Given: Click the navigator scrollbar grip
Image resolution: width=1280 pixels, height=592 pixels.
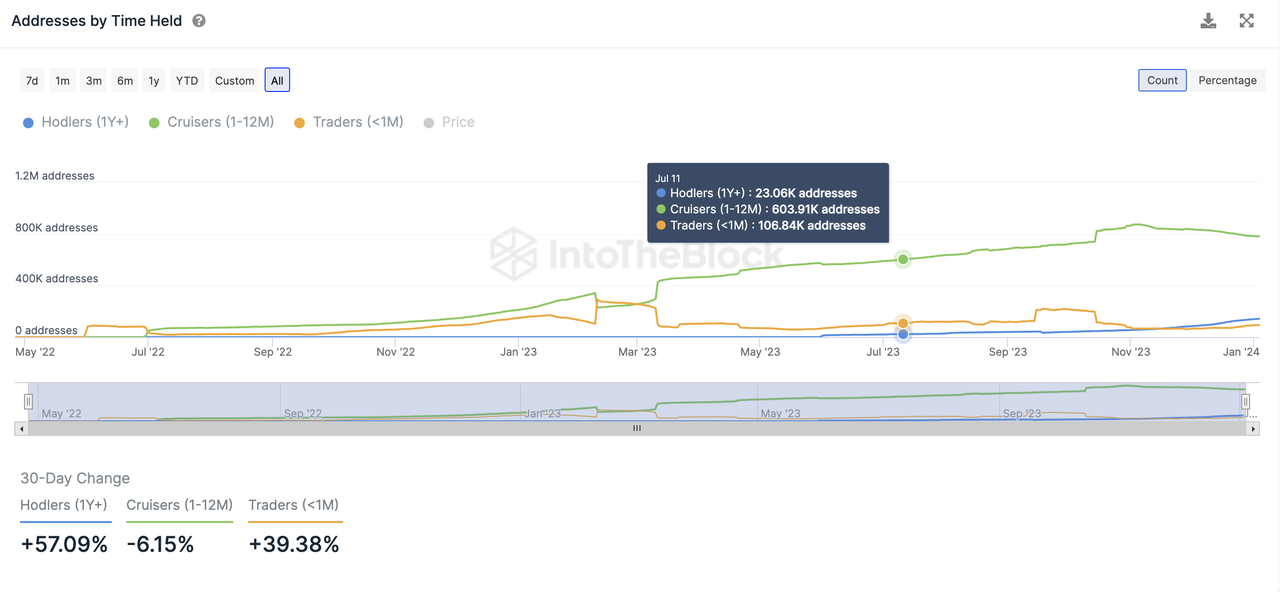Looking at the screenshot, I should pyautogui.click(x=637, y=428).
